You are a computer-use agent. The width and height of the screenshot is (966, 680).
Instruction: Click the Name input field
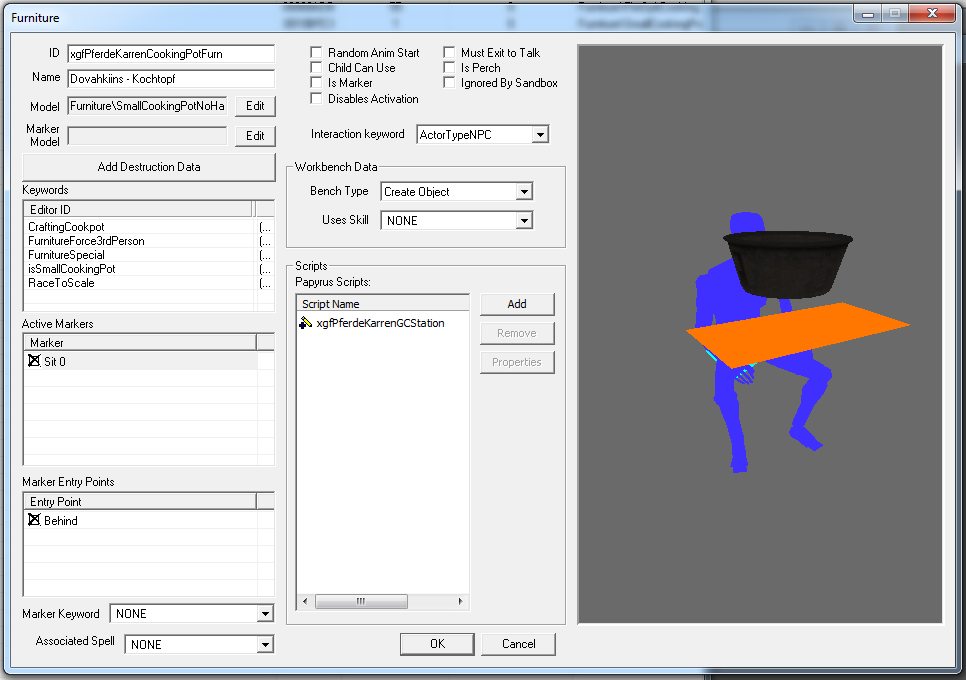tap(170, 78)
